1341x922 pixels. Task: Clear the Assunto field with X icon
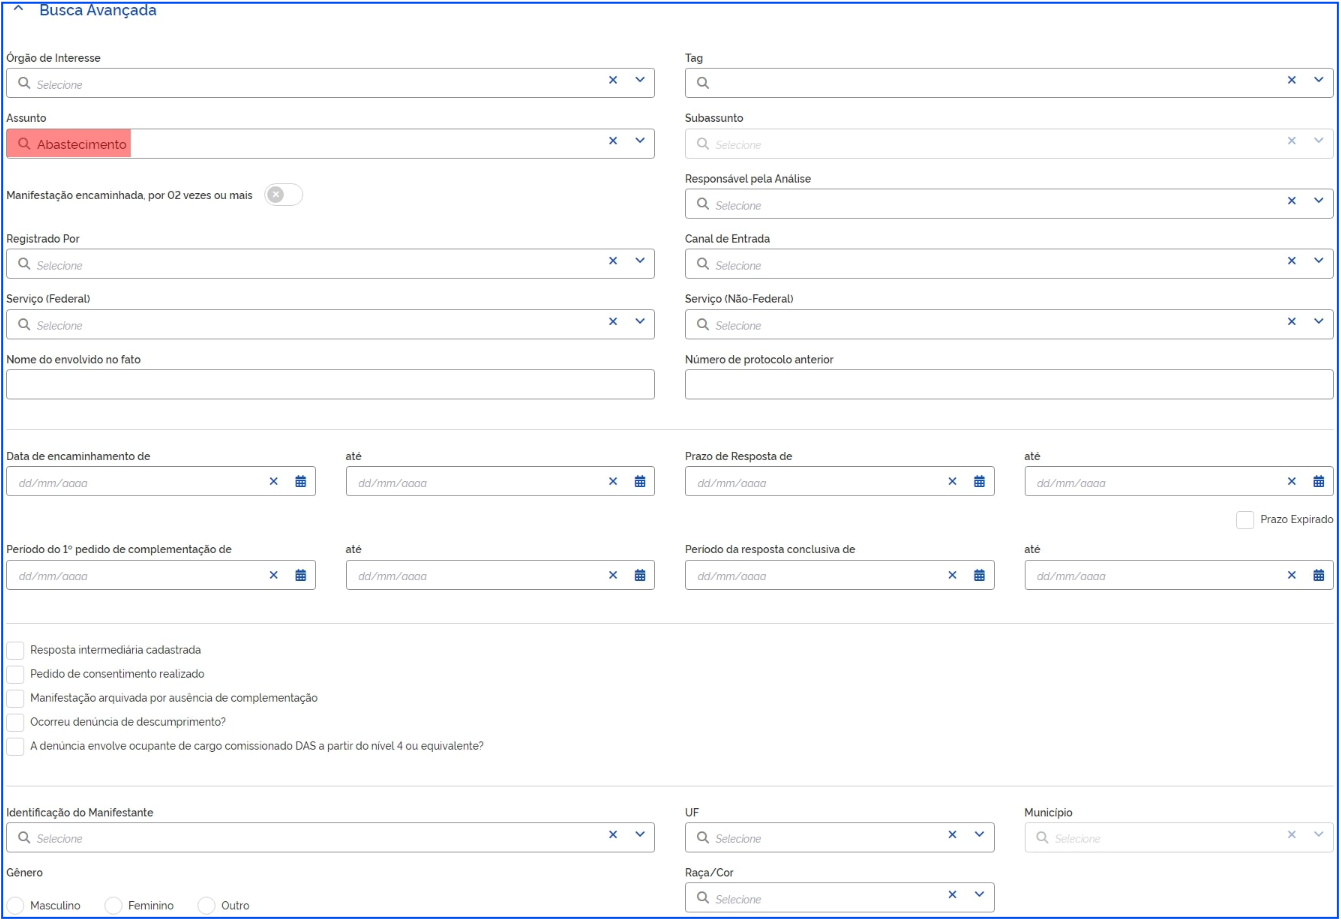[x=613, y=141]
